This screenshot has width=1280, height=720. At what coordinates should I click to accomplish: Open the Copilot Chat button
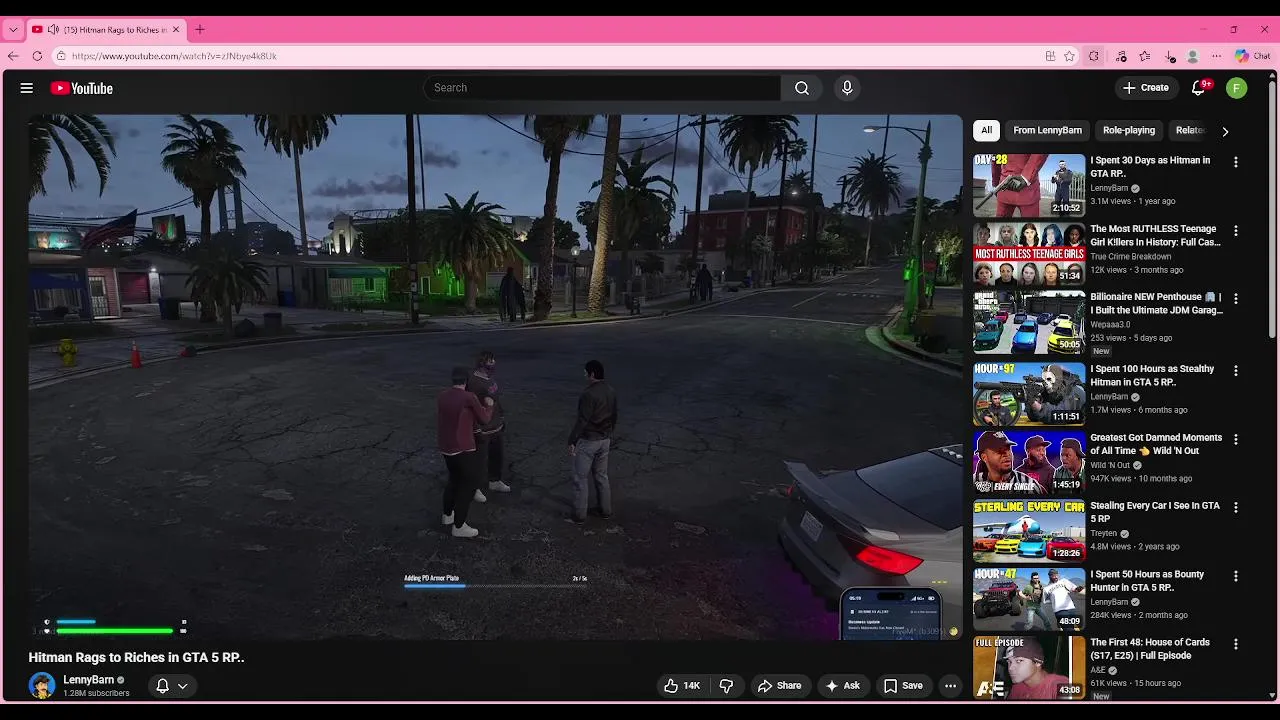pyautogui.click(x=1252, y=56)
